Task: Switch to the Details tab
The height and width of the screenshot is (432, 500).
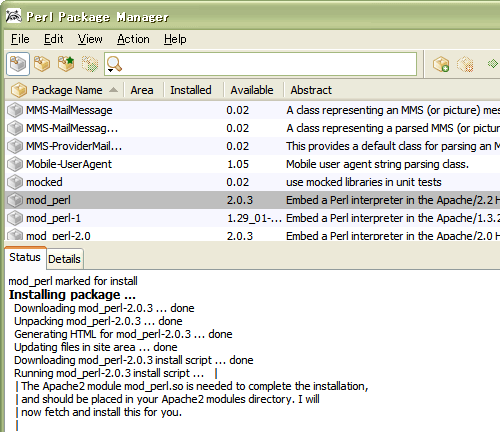Action: click(x=64, y=259)
